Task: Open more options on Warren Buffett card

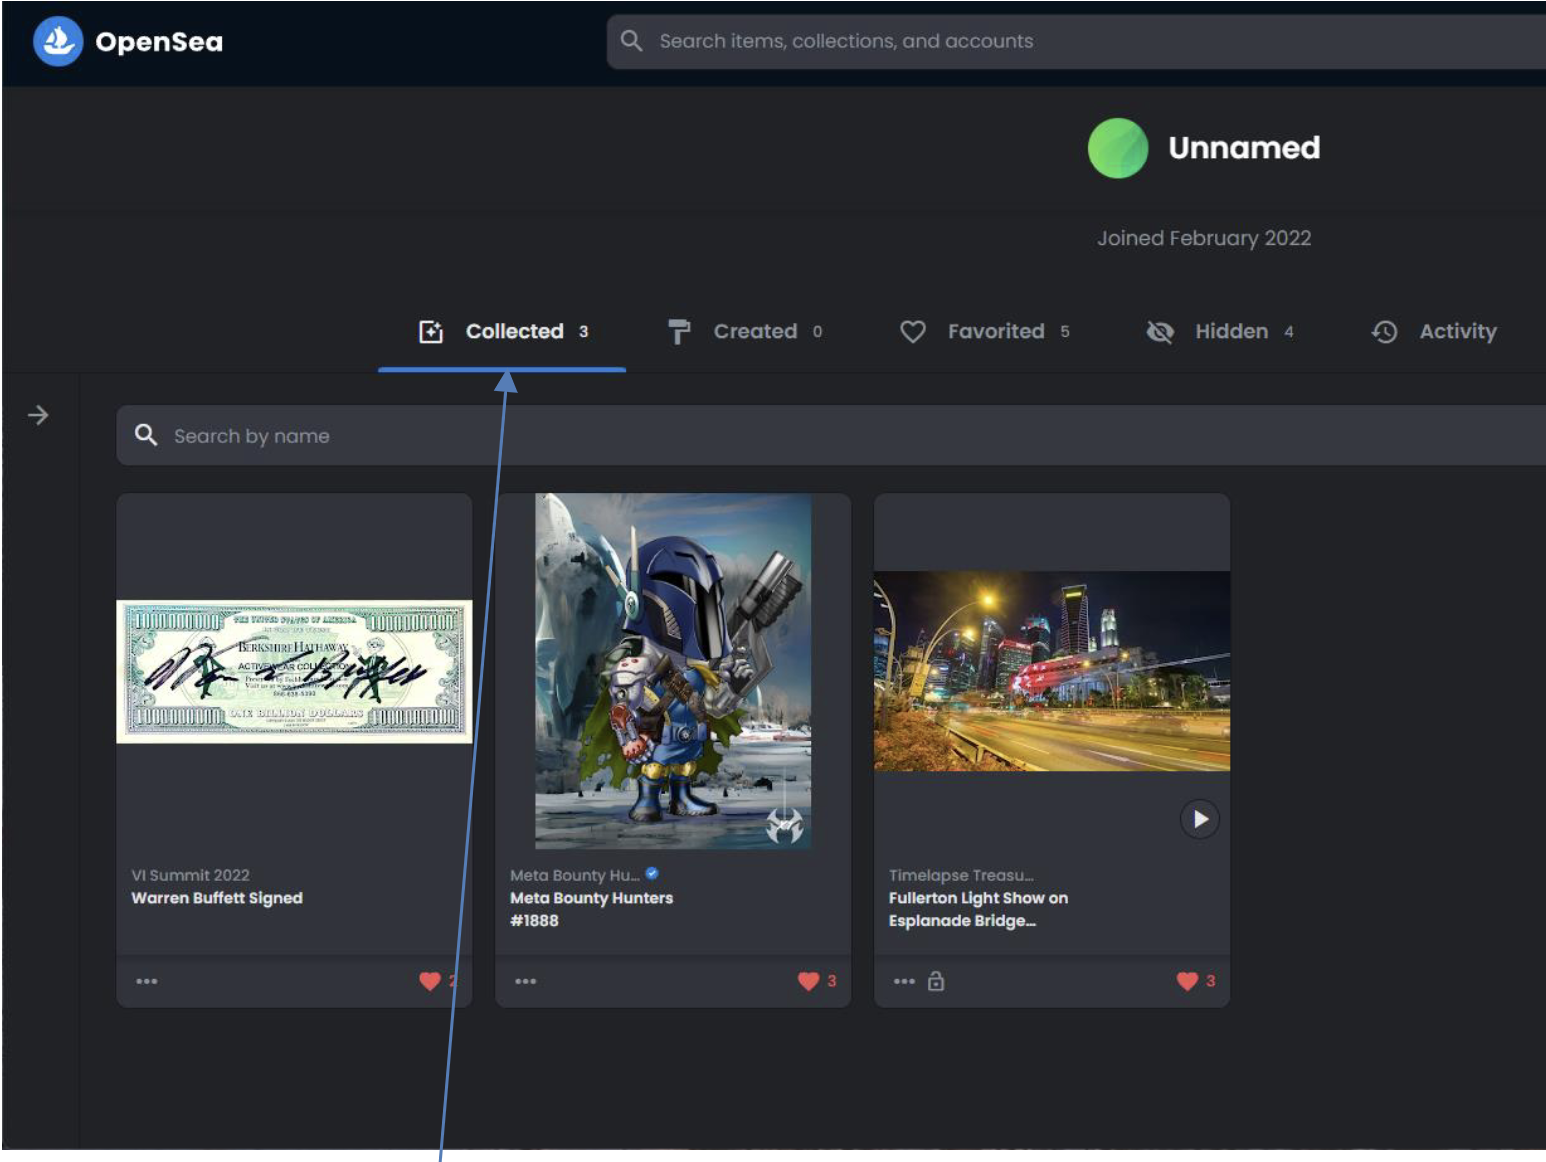Action: point(147,981)
